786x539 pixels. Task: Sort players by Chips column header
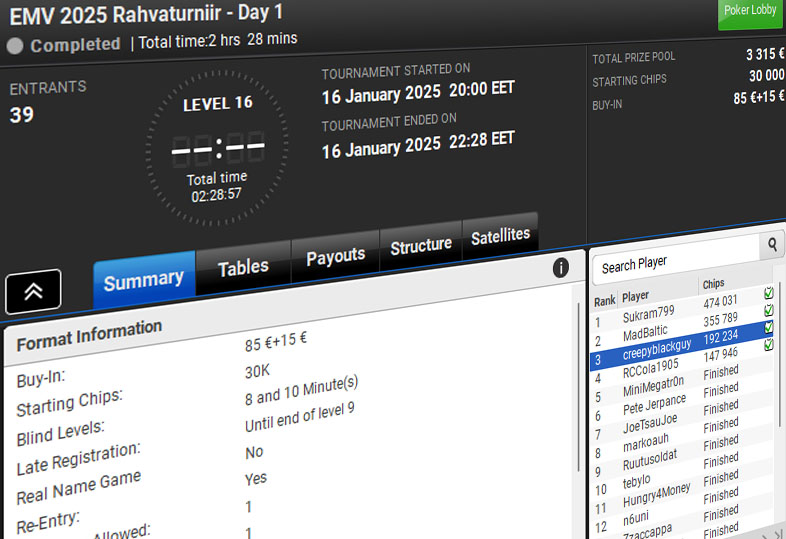714,284
